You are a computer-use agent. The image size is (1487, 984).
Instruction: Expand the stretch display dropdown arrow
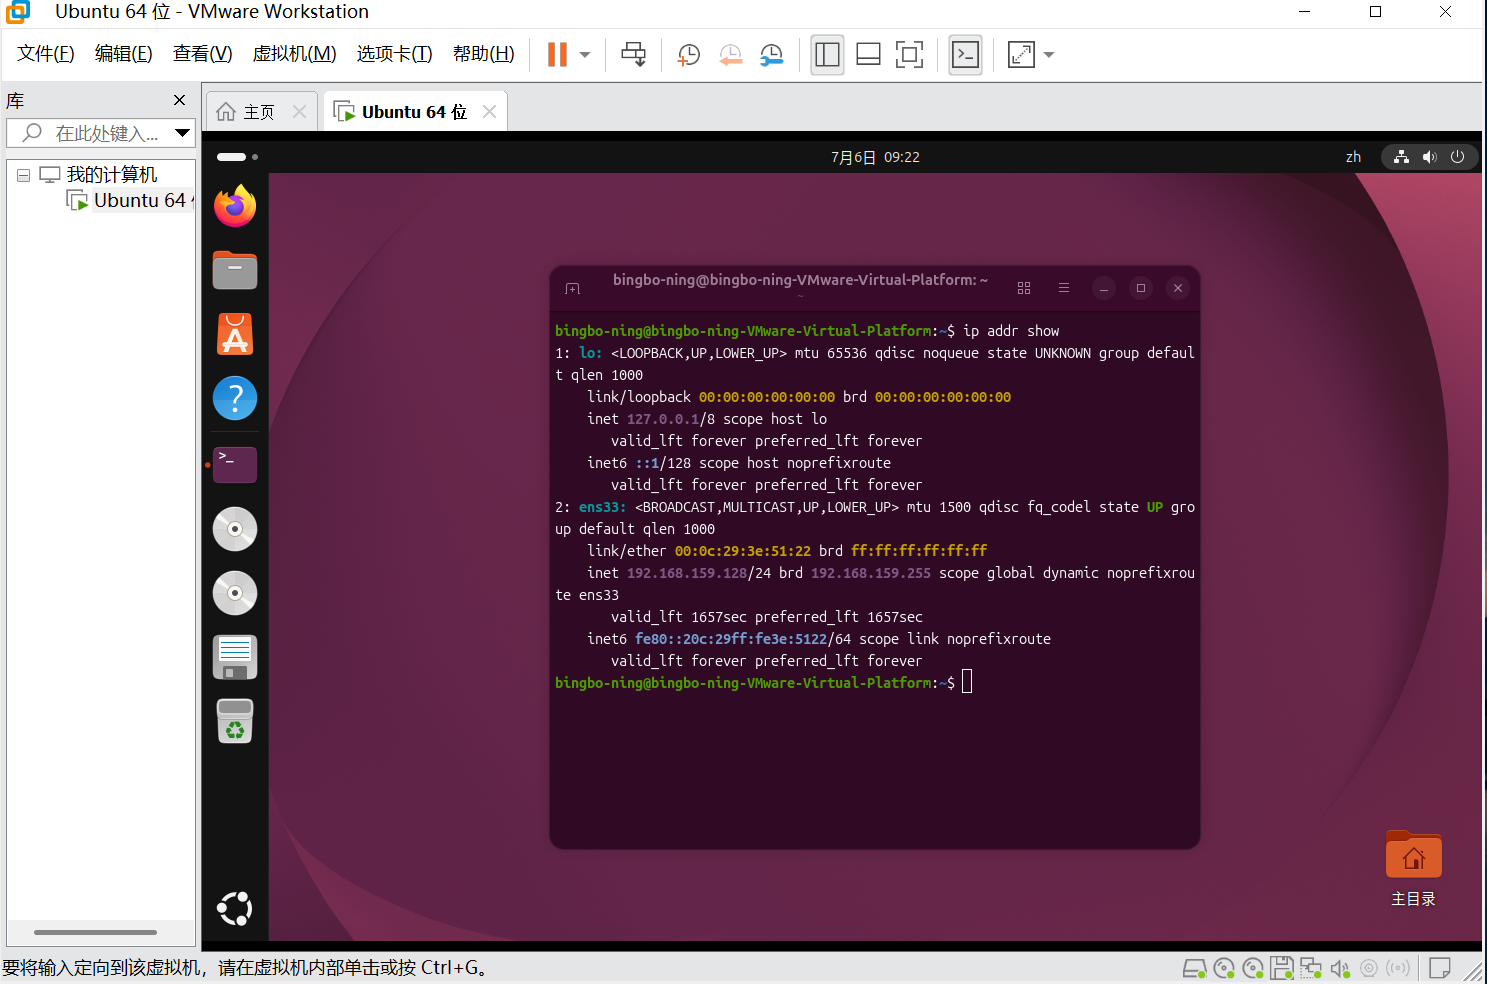pos(1049,55)
